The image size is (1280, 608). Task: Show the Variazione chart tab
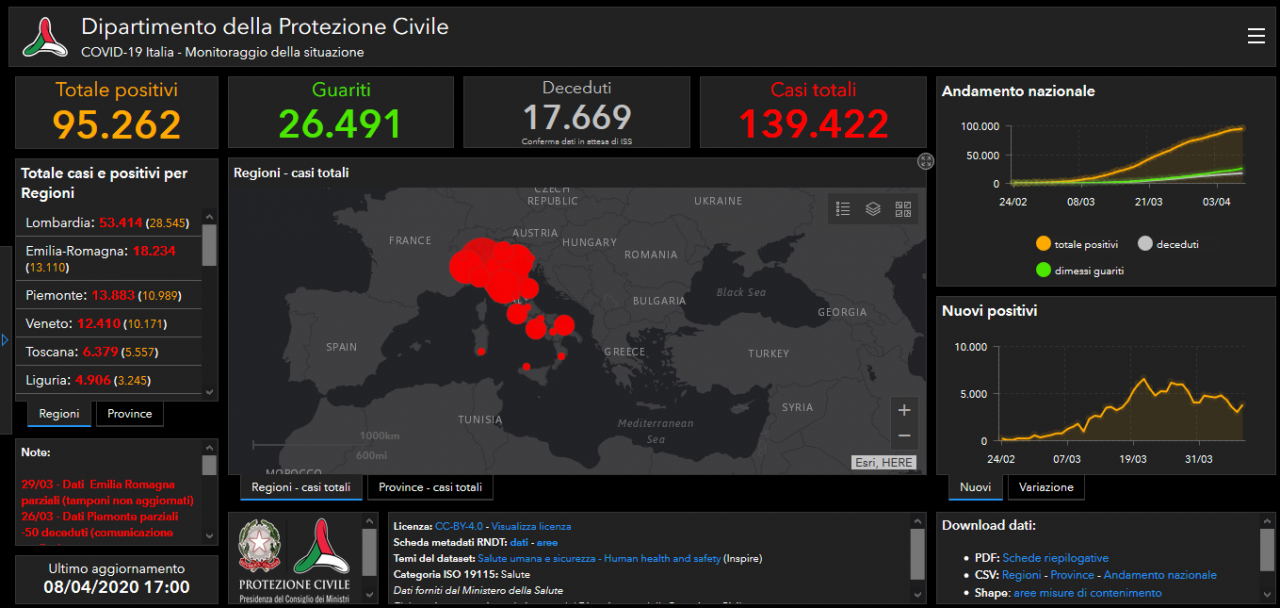coord(1046,488)
